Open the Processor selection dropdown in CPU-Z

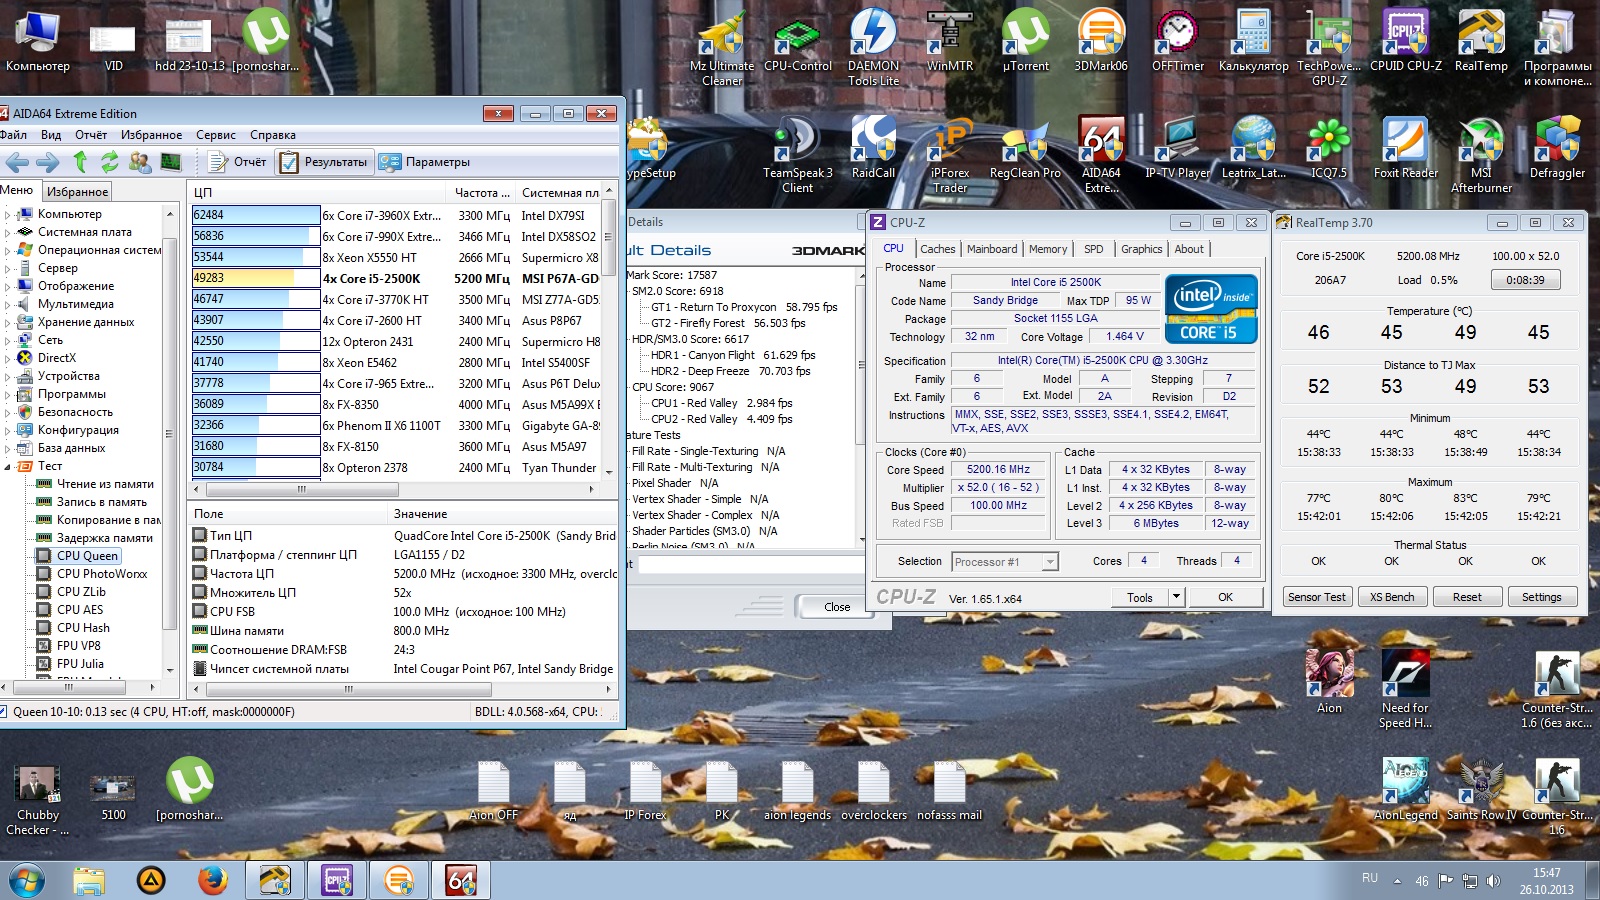tap(1004, 562)
